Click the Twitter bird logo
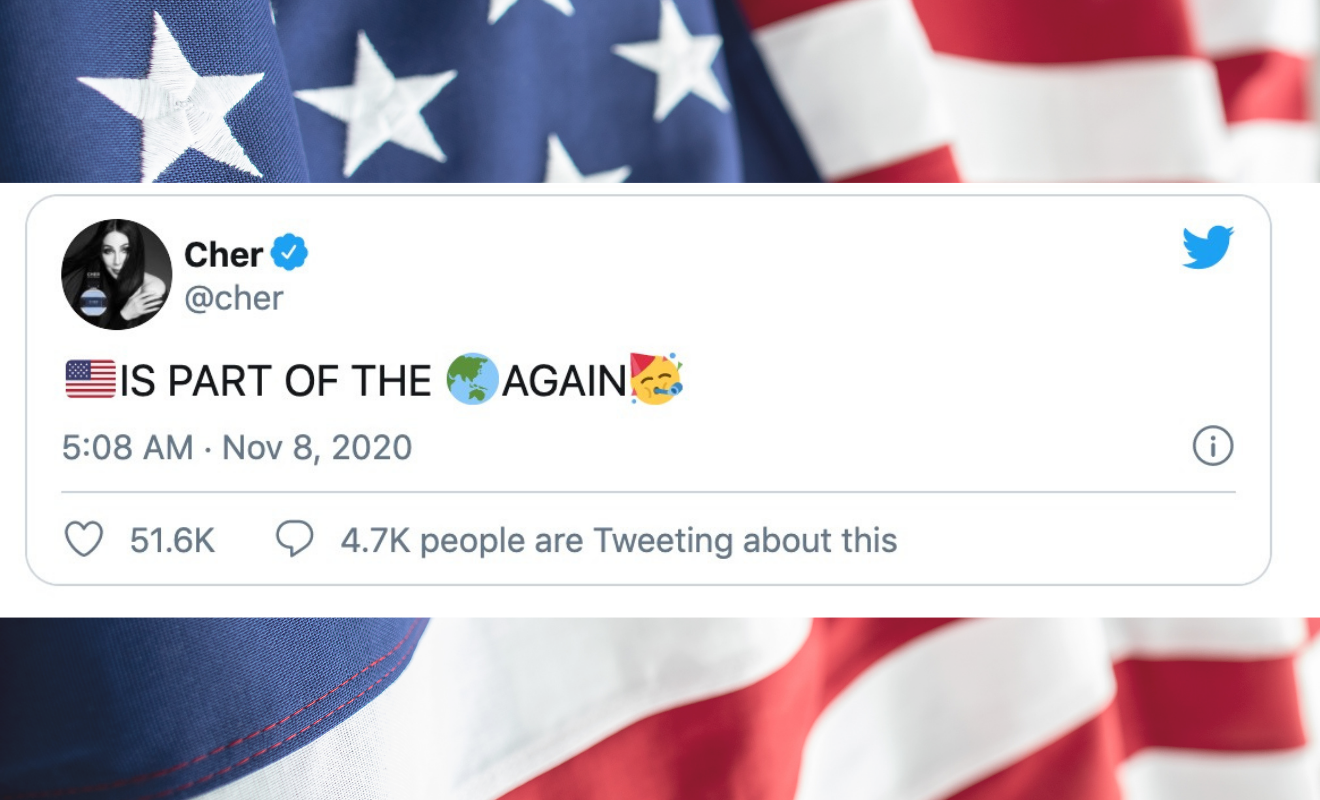Image resolution: width=1320 pixels, height=800 pixels. pos(1207,247)
